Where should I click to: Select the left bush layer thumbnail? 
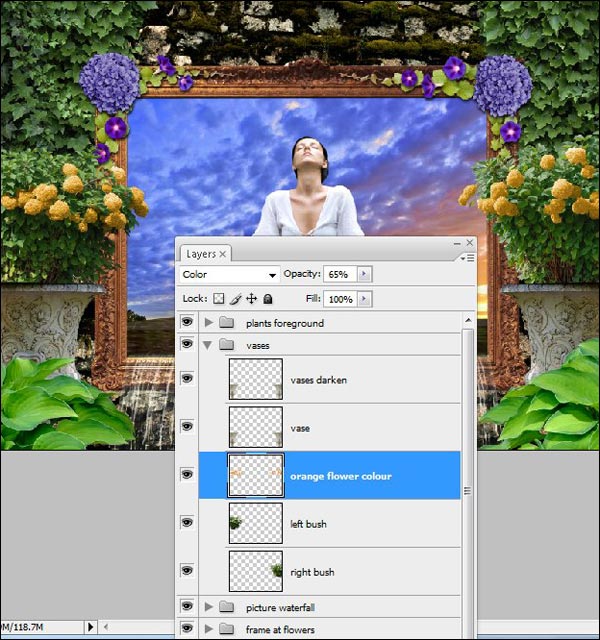click(x=256, y=523)
